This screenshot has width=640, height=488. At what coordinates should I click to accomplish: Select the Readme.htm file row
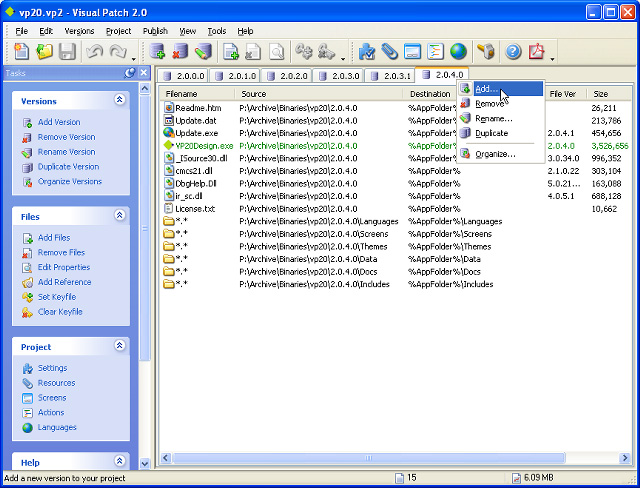coord(396,108)
